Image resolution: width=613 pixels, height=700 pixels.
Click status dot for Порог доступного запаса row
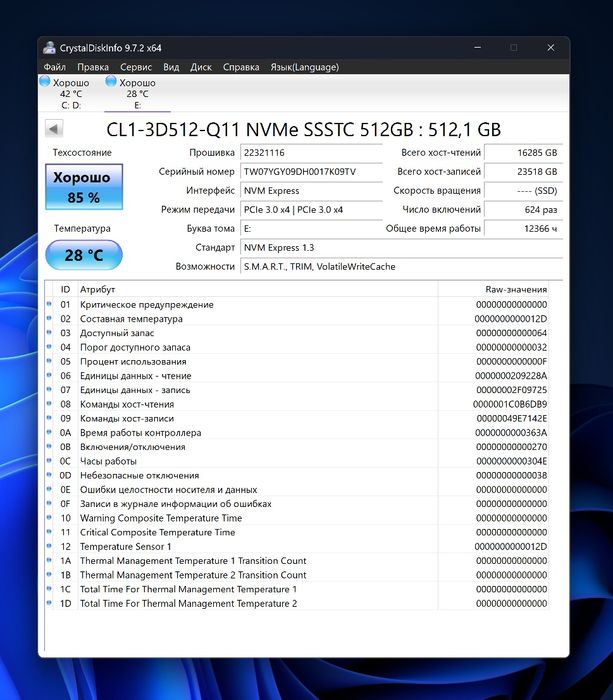(x=49, y=347)
